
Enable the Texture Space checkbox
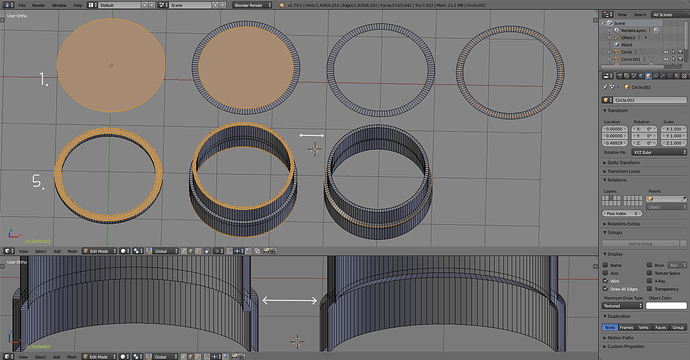coord(649,273)
